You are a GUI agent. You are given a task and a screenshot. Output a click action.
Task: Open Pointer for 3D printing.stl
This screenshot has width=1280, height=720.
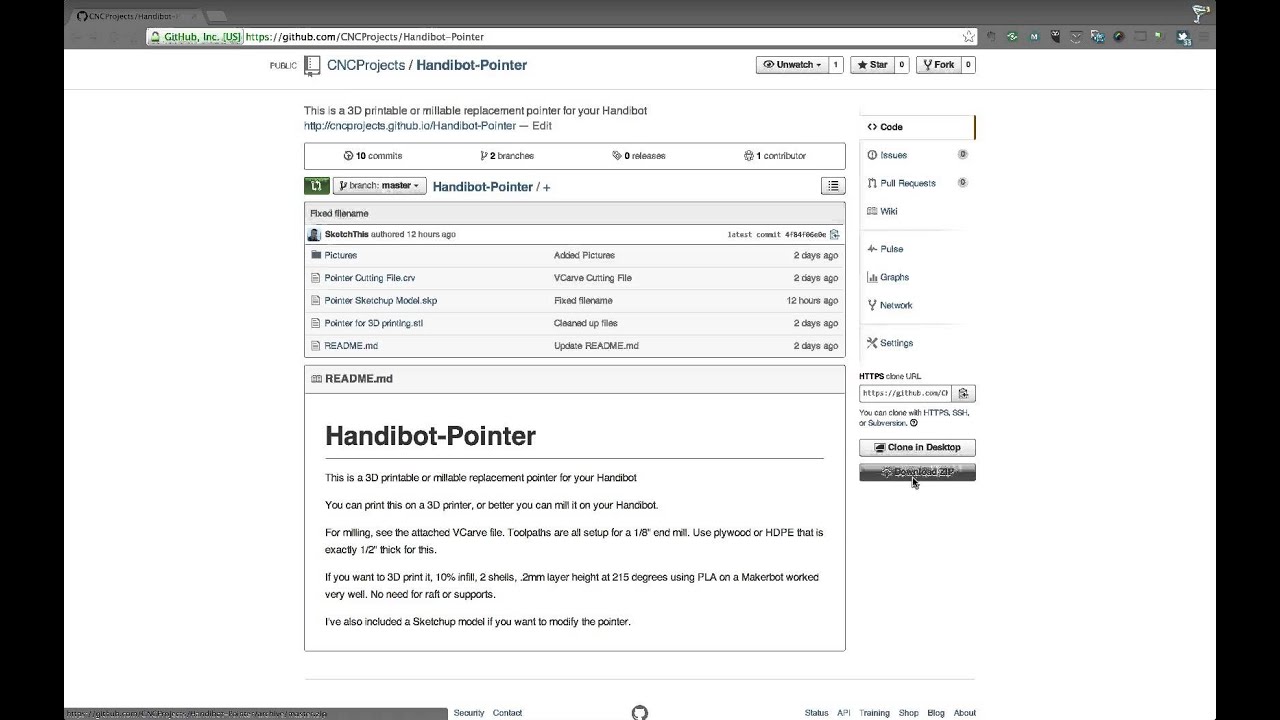coord(374,323)
